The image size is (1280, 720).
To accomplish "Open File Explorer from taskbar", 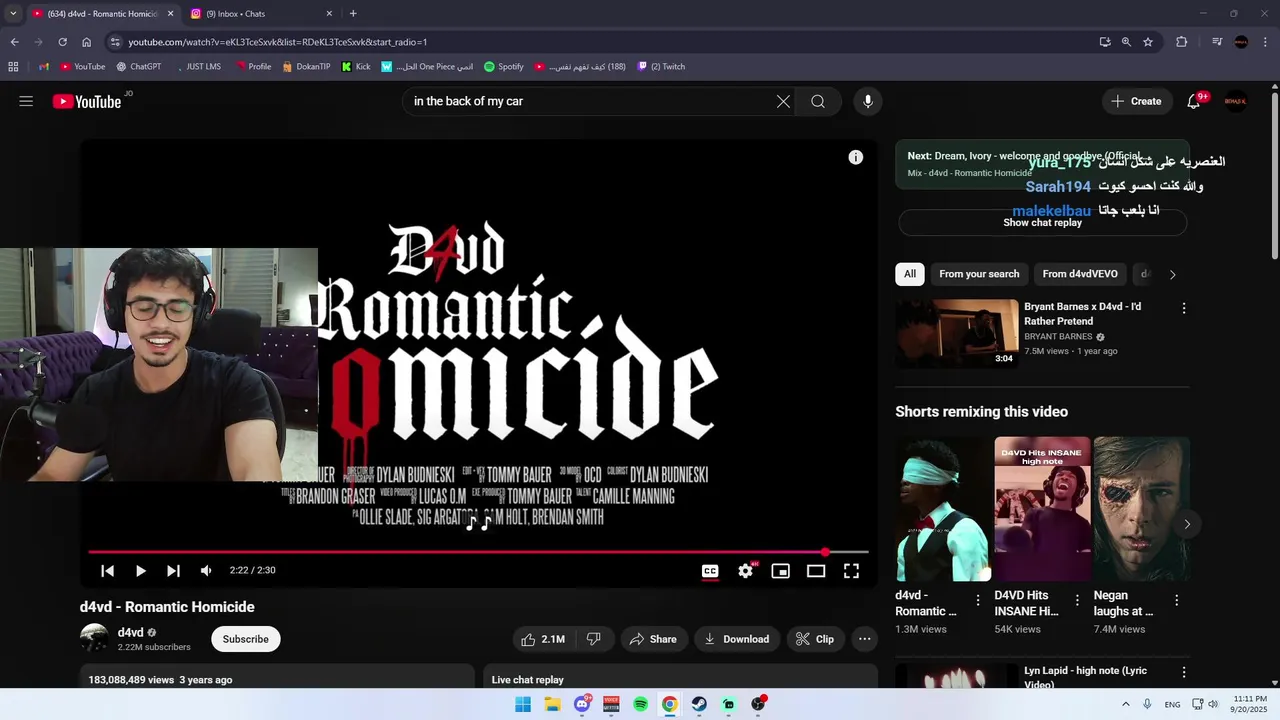I will pos(552,704).
